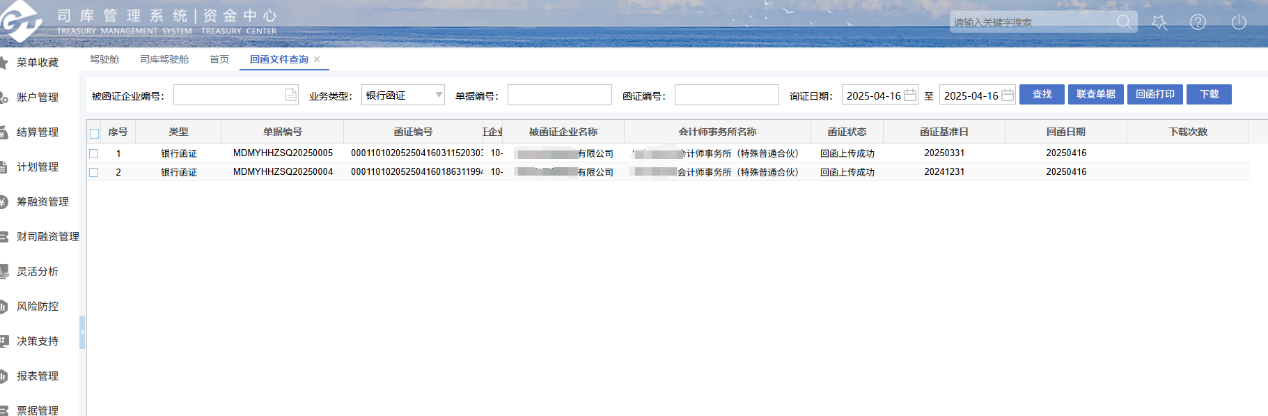
Task: Open 账户管理 menu in sidebar
Action: point(37,97)
